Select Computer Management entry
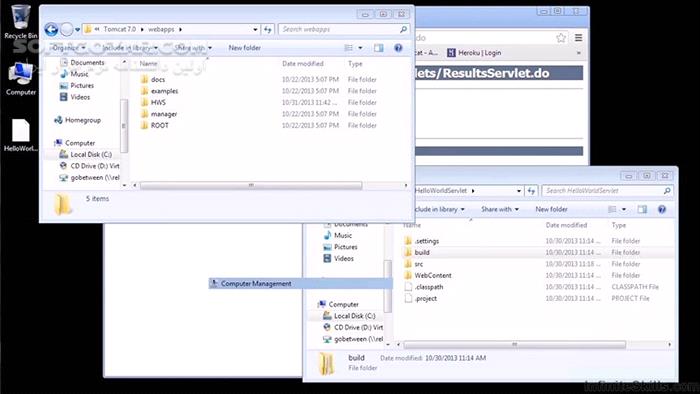Viewport: 700px width, 394px height. [x=300, y=283]
